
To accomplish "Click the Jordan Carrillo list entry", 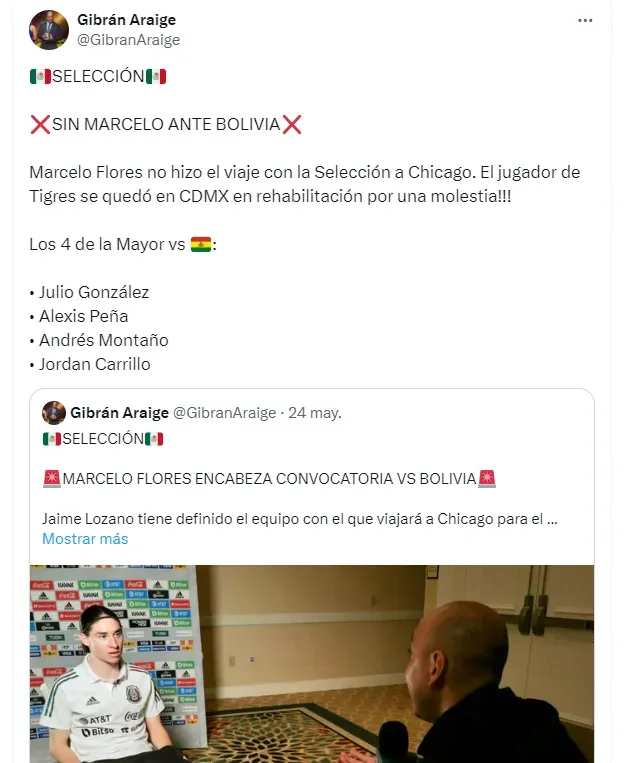I will (x=94, y=364).
